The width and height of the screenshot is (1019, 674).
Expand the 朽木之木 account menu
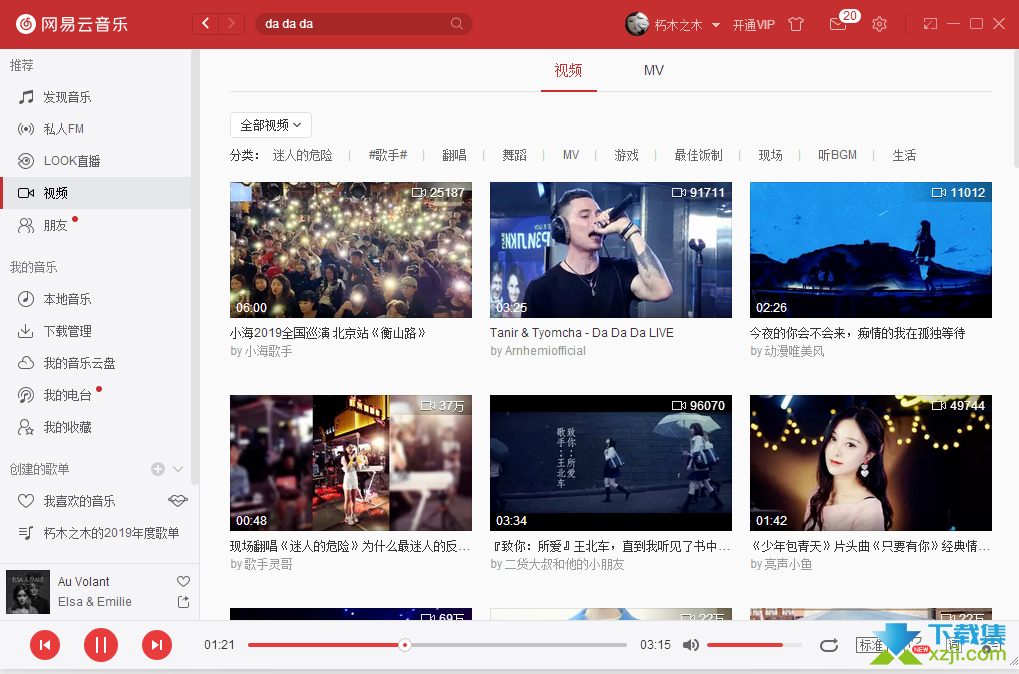[x=716, y=25]
